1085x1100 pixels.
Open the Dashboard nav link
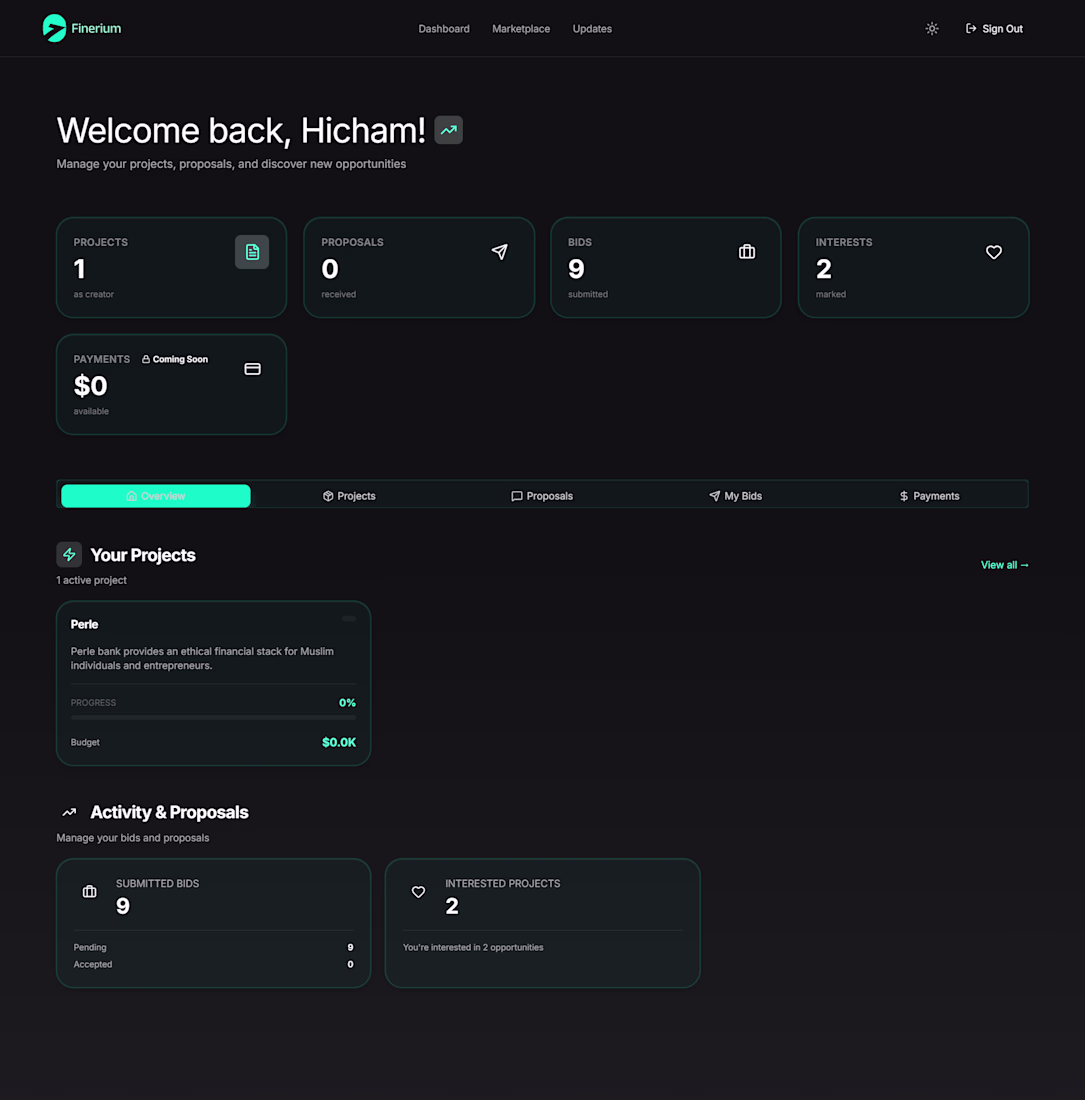(x=444, y=29)
